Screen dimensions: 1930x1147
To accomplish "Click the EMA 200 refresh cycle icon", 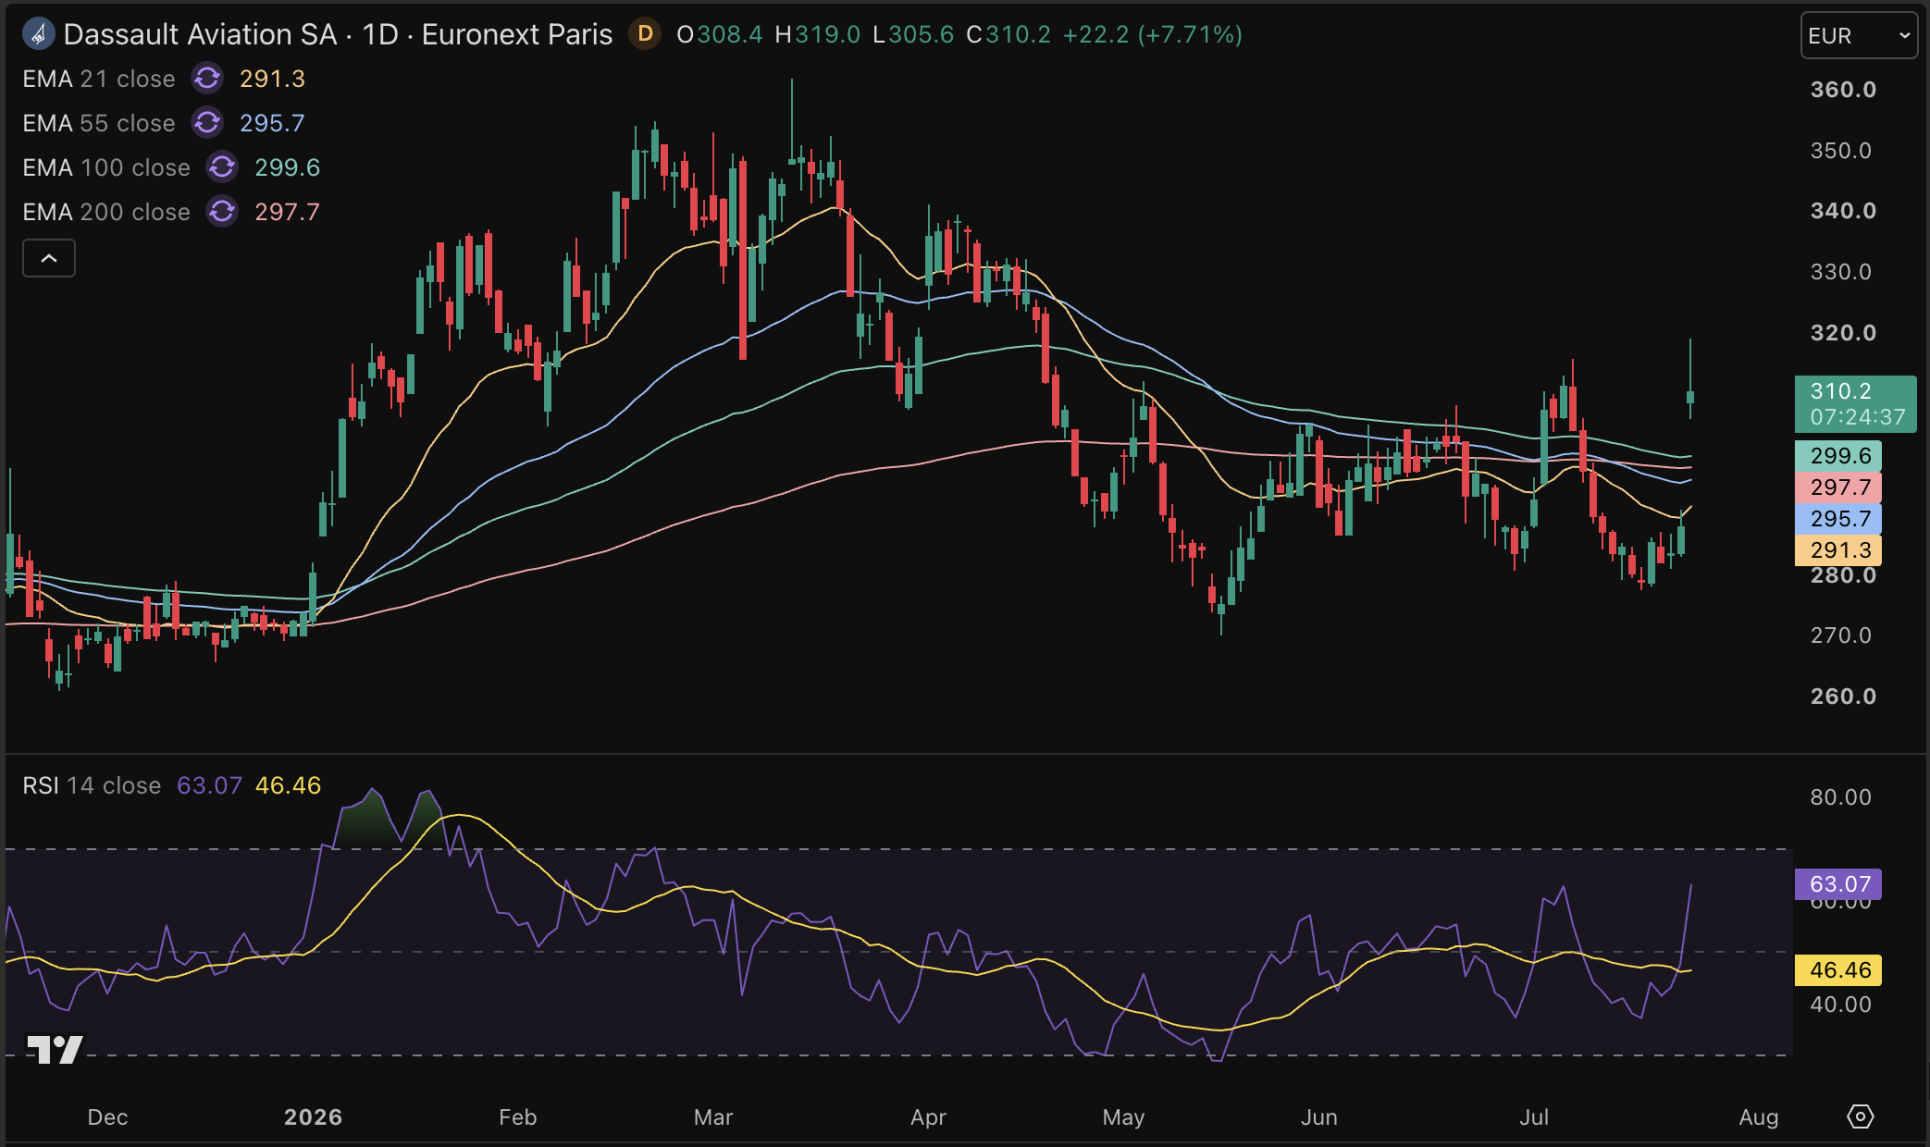I will pos(222,211).
